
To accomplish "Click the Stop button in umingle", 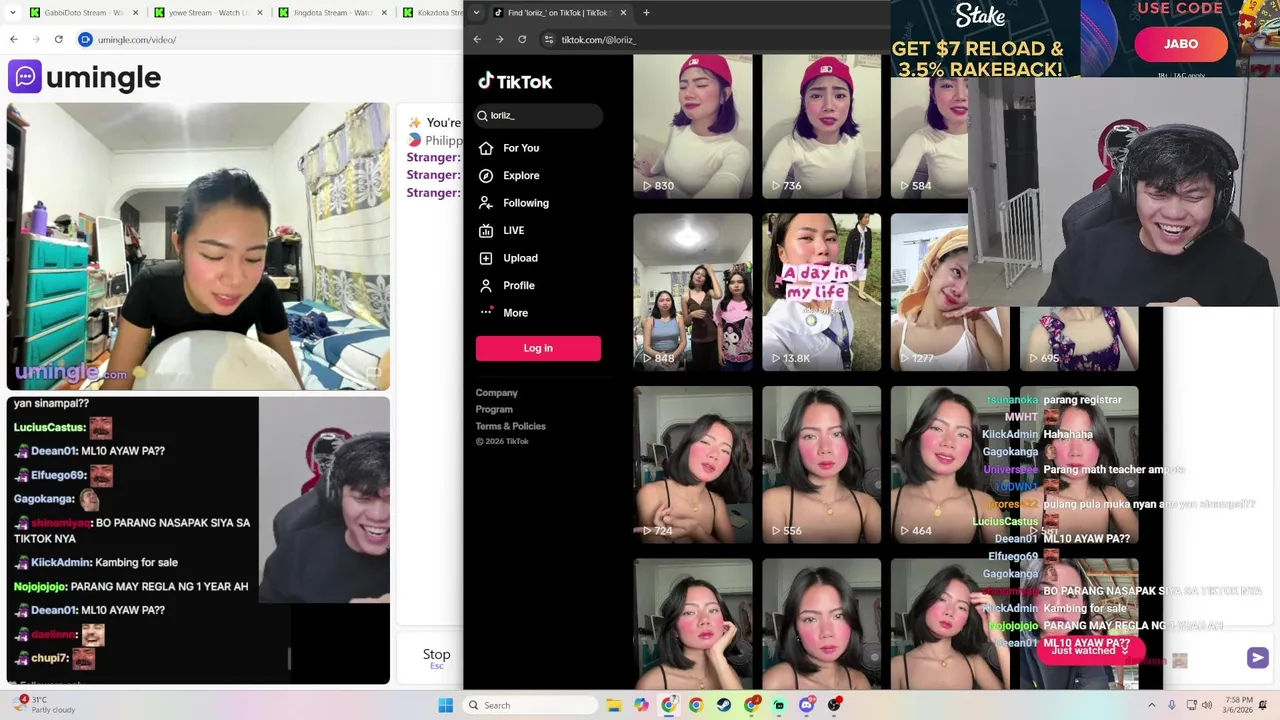I will tap(436, 658).
